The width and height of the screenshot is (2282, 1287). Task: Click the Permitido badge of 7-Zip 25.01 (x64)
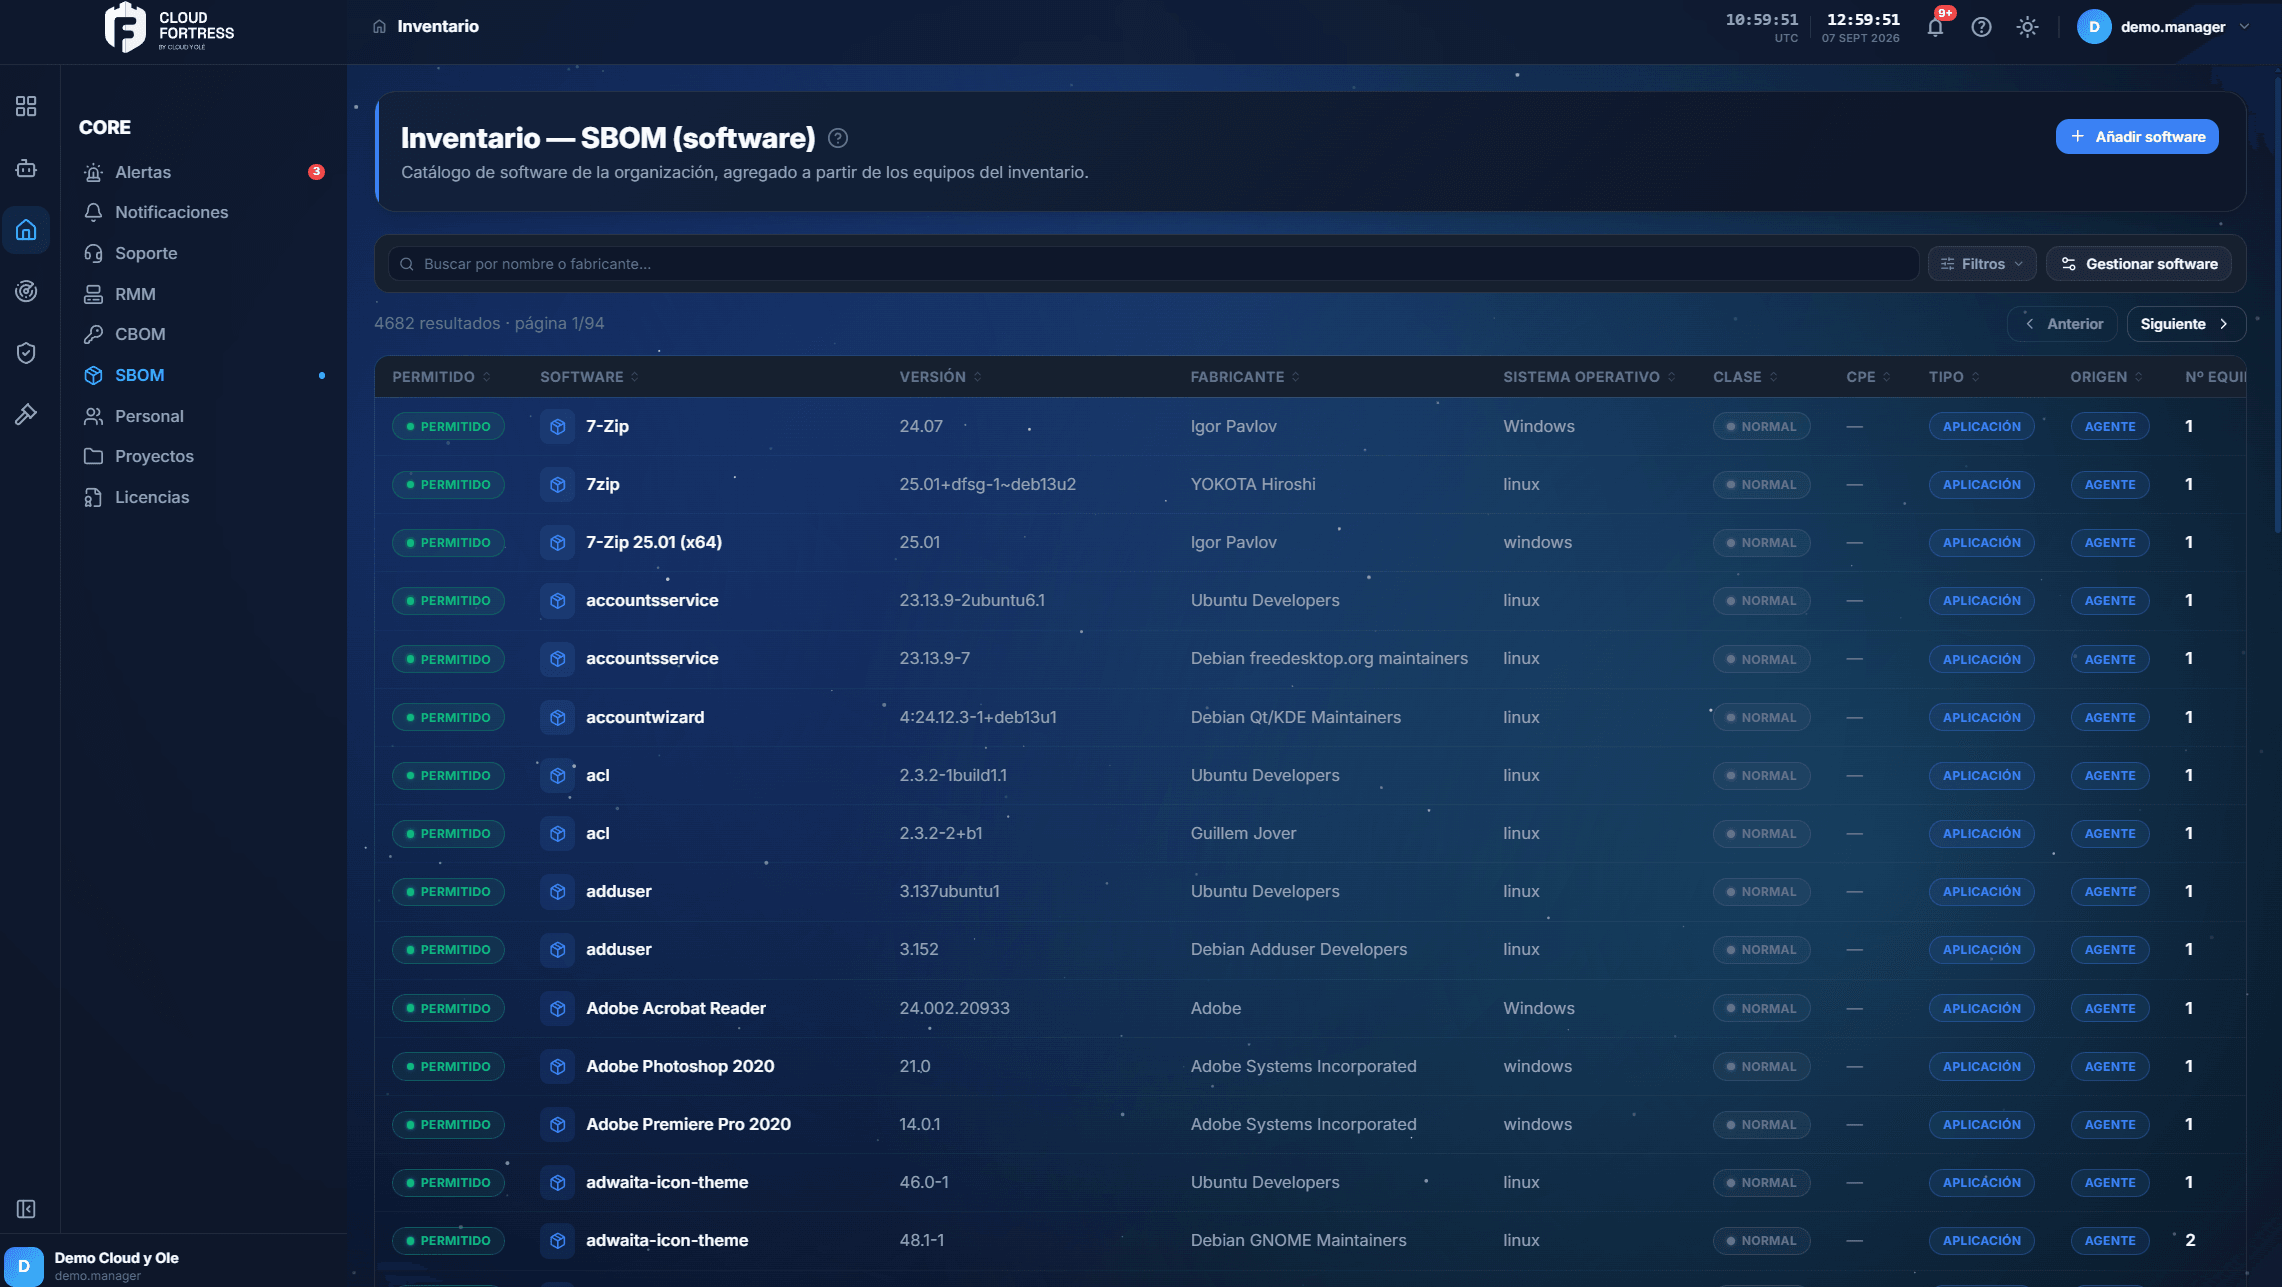point(448,543)
